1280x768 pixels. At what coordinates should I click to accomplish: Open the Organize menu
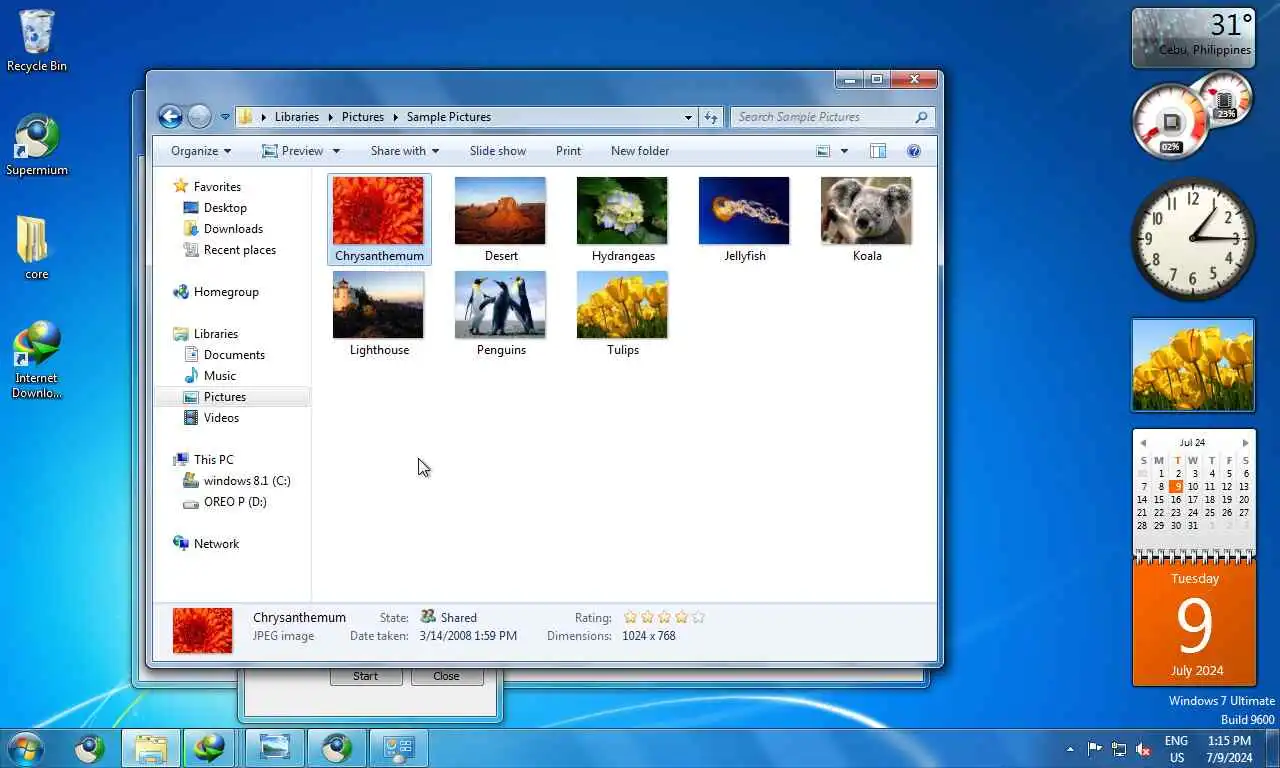click(201, 151)
